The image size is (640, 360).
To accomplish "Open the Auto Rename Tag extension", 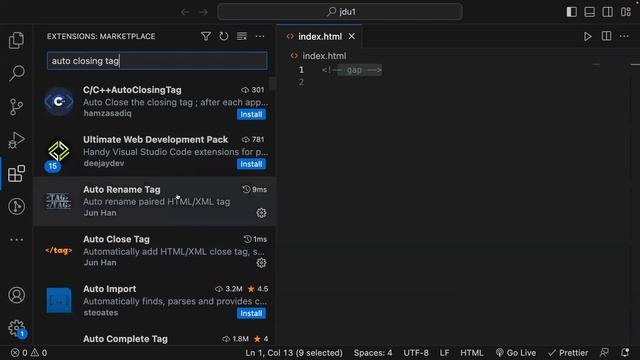I will click(x=154, y=201).
